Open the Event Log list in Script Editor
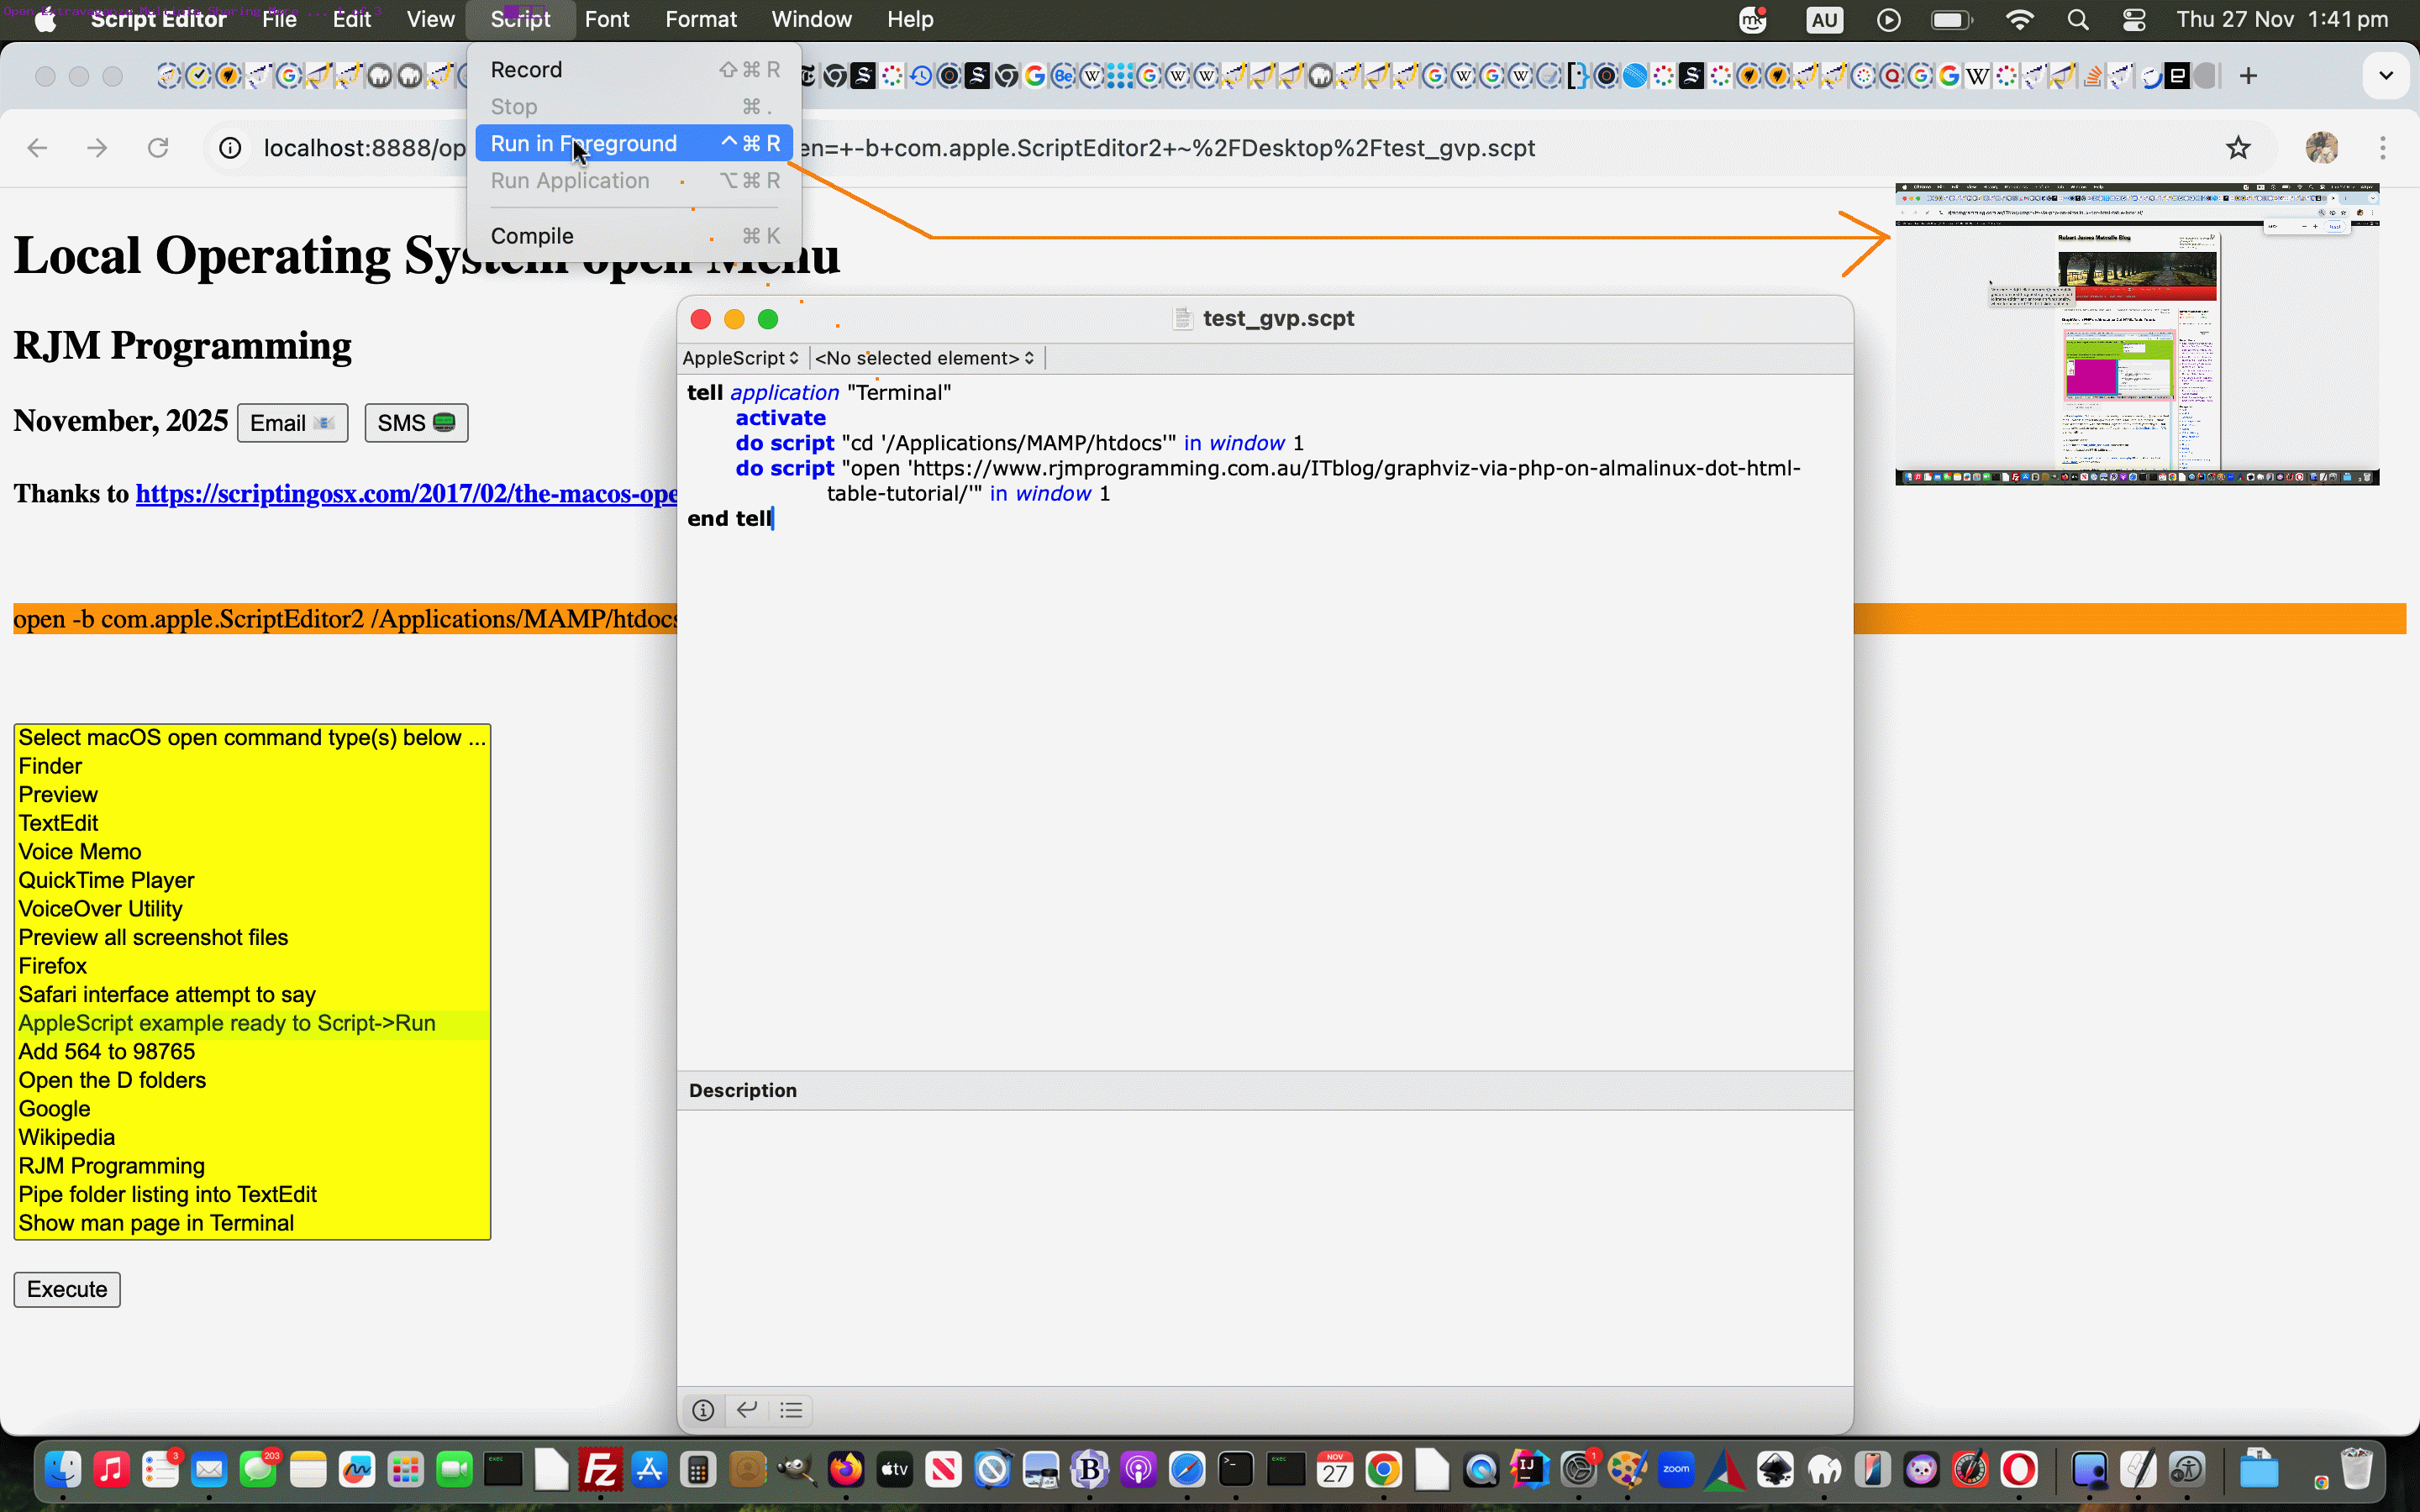2420x1512 pixels. pyautogui.click(x=789, y=1410)
